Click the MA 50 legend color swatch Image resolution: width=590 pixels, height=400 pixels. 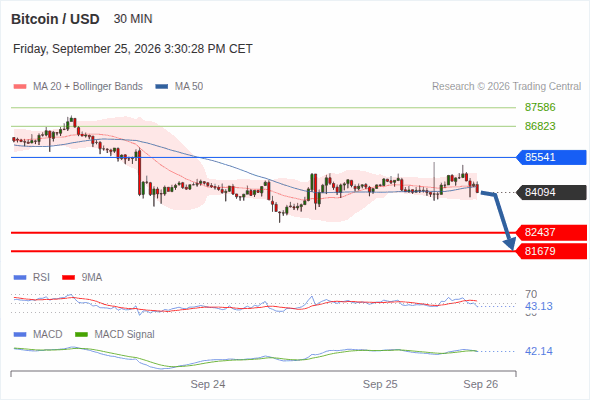click(162, 87)
